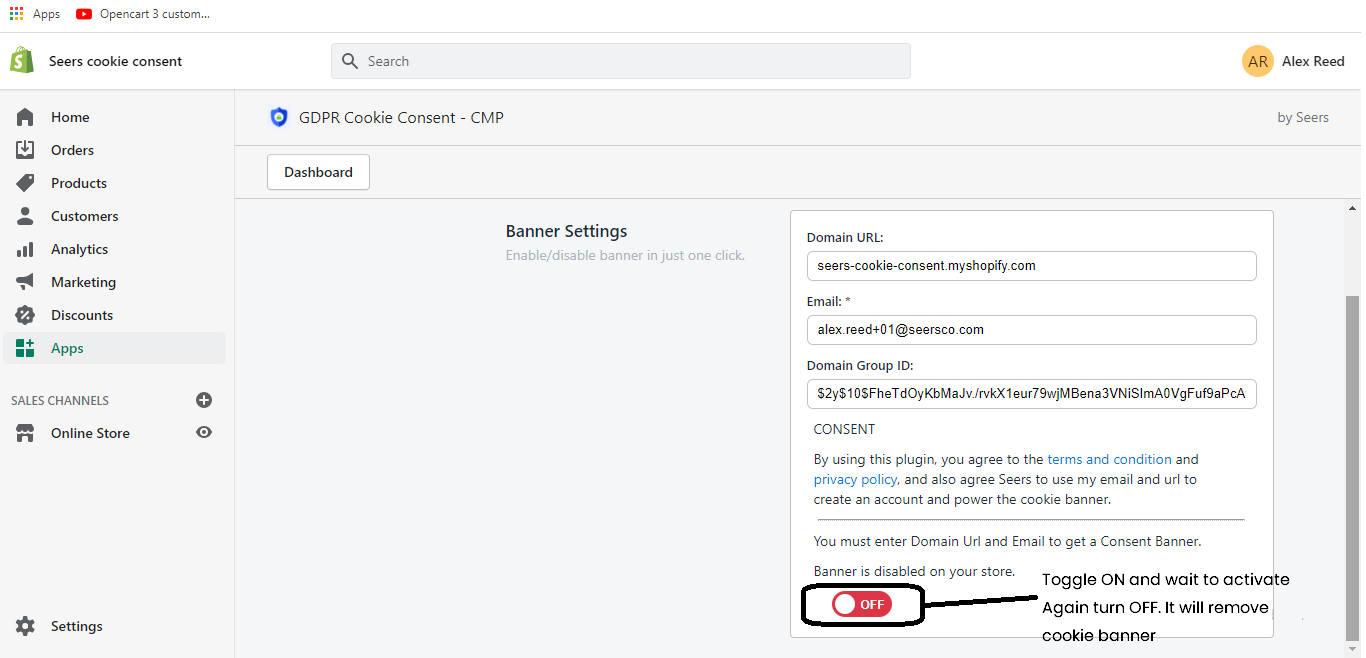Open the Apps grid icon in bookmarks bar
This screenshot has width=1366, height=658.
click(16, 14)
